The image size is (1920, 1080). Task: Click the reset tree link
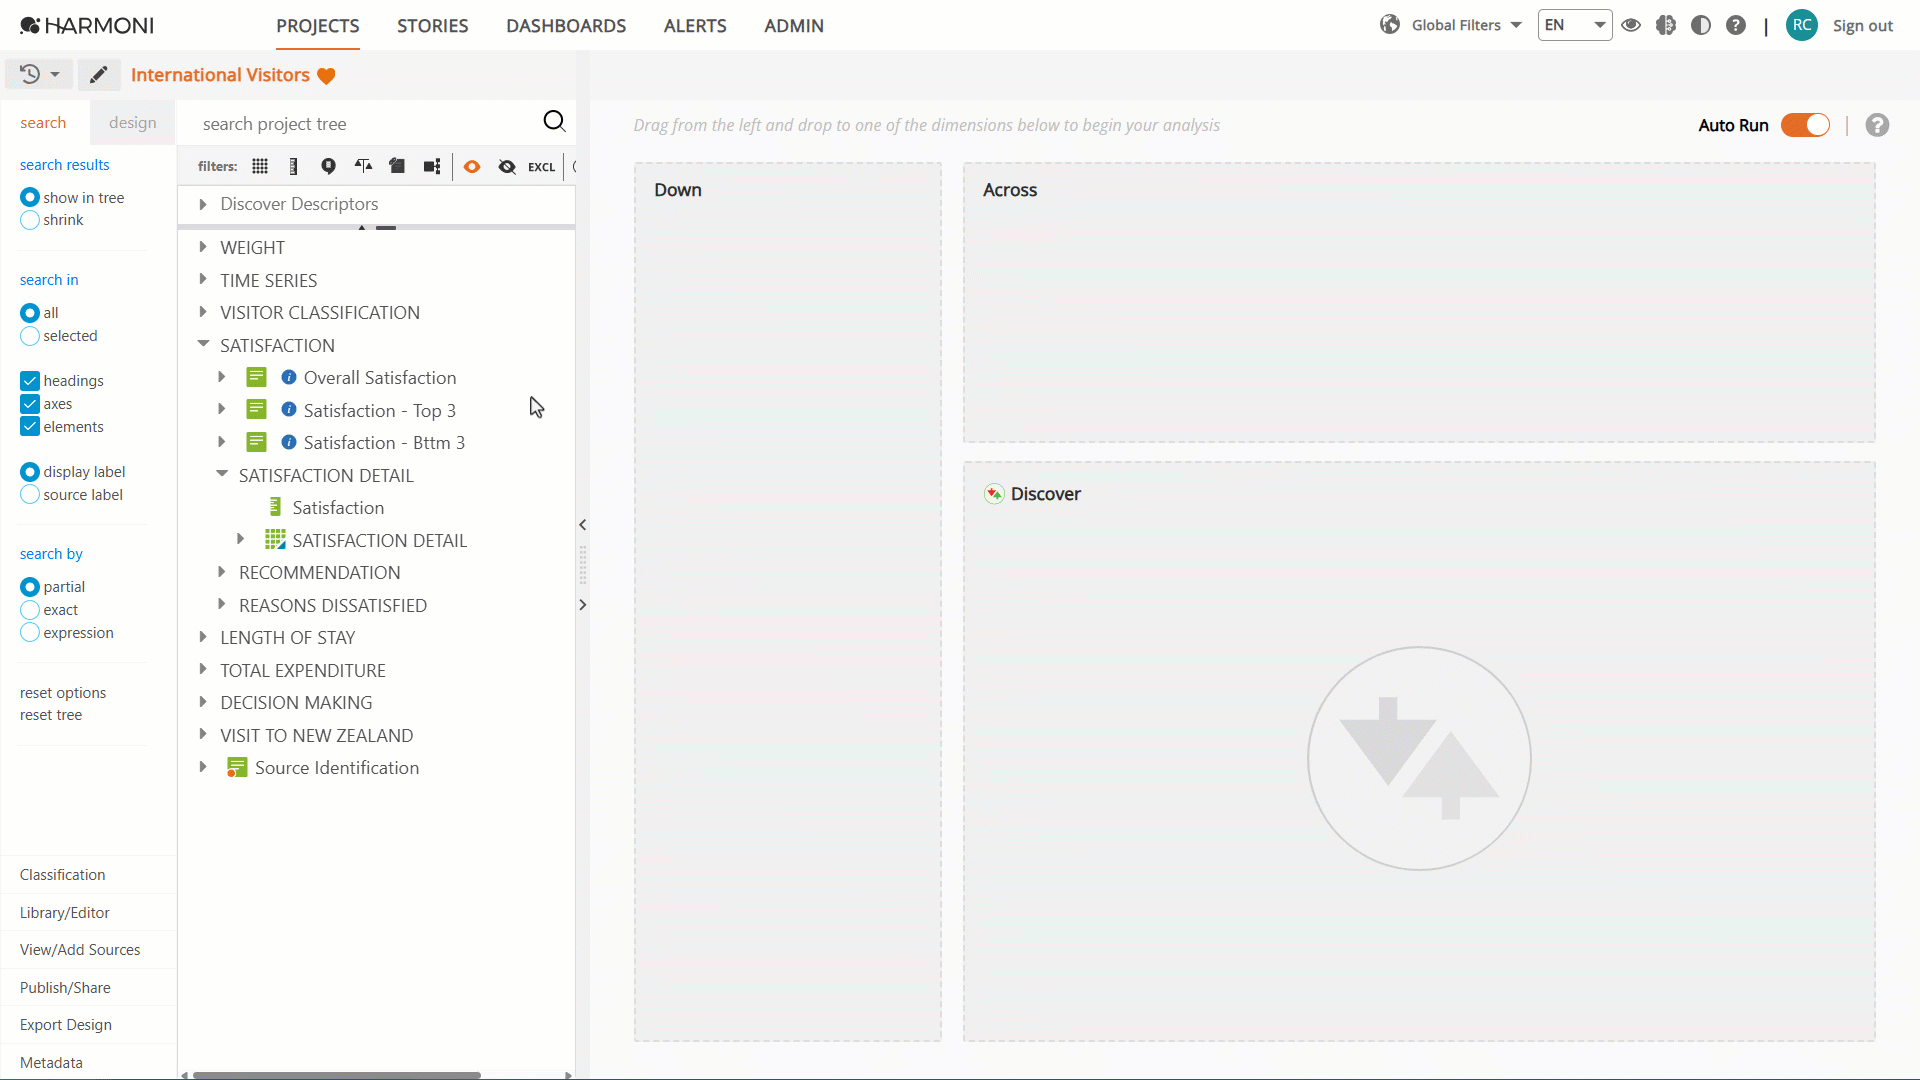(x=51, y=715)
